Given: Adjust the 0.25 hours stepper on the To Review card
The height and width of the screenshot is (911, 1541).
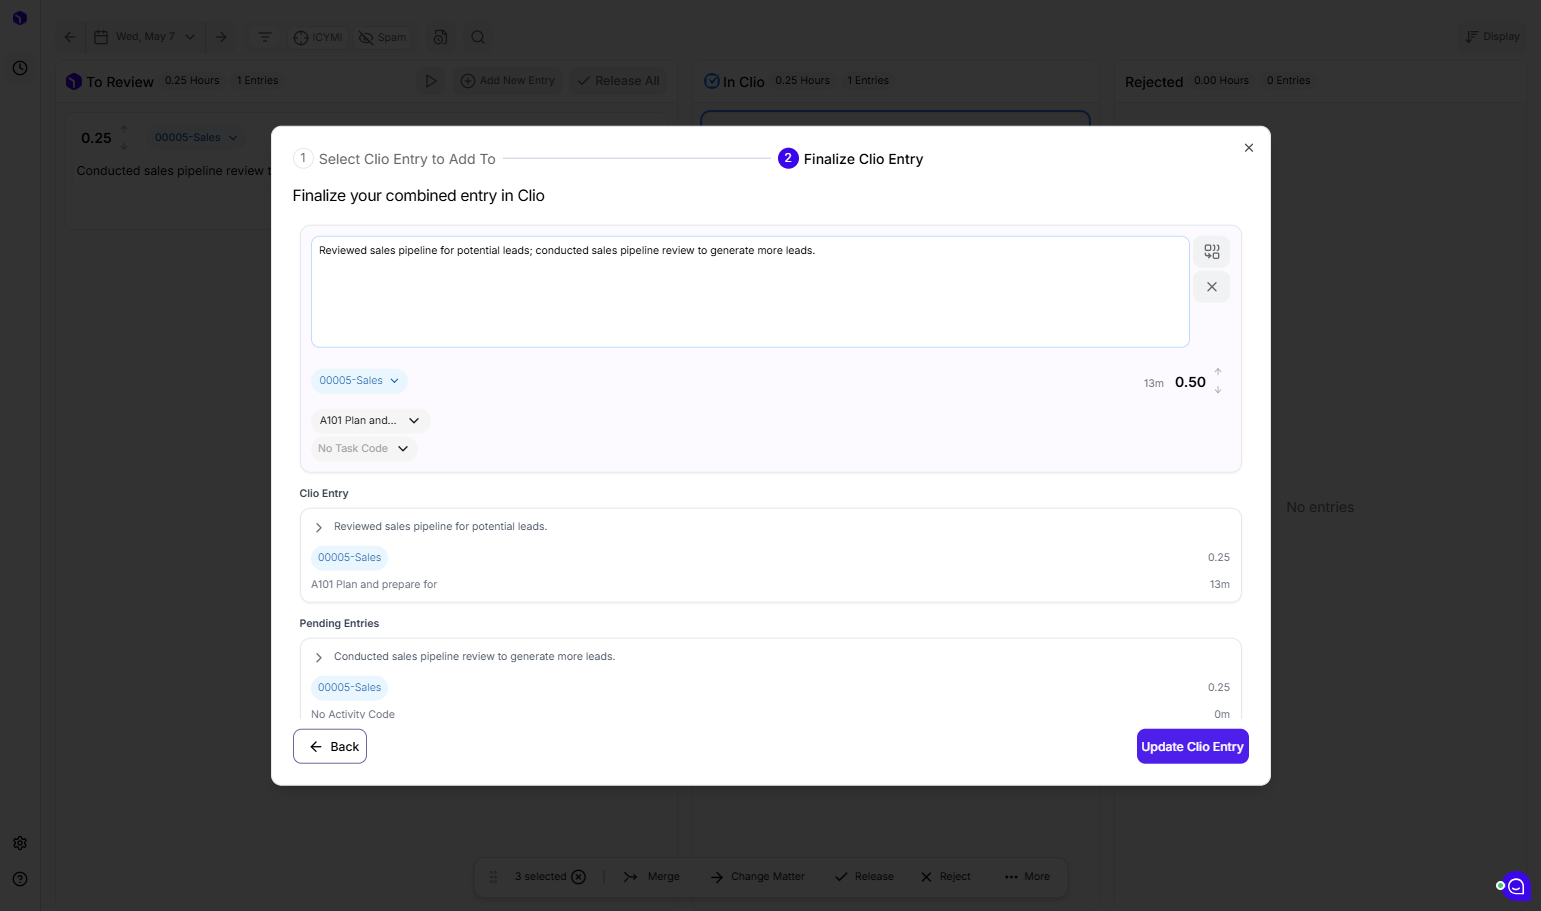Looking at the screenshot, I should coord(124,138).
